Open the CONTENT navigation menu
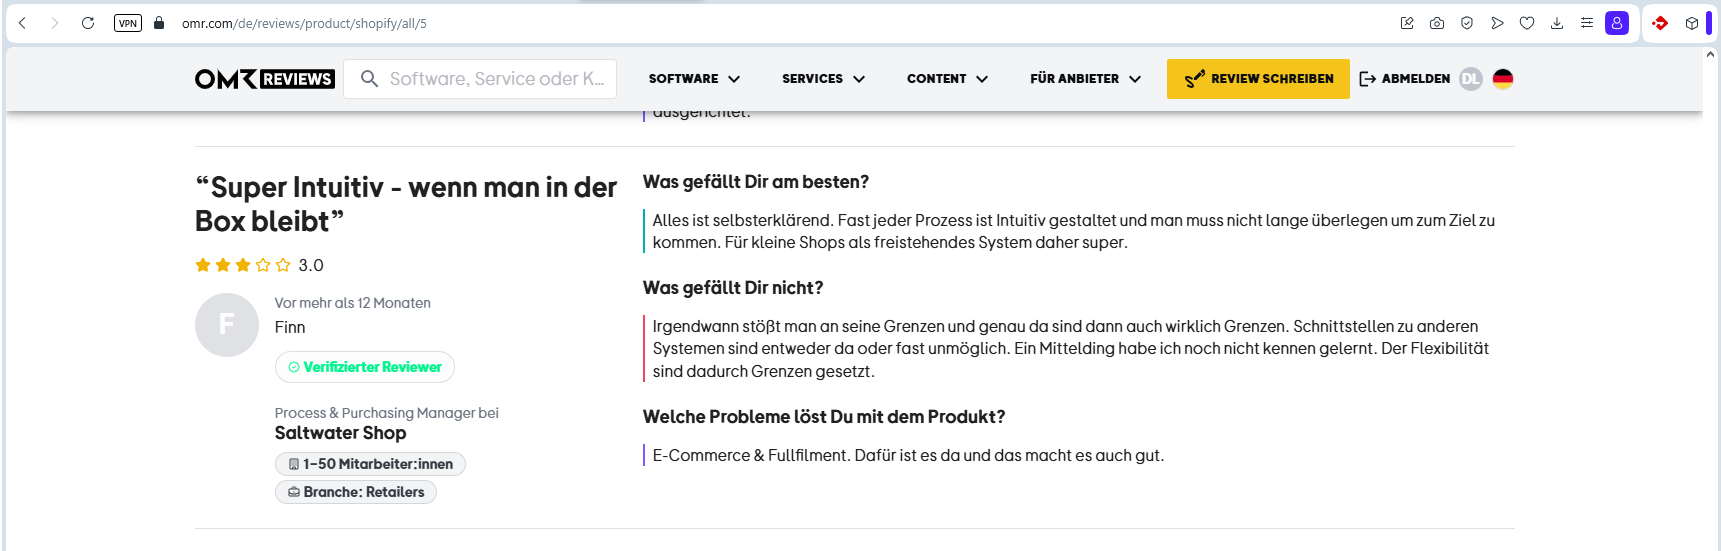 tap(947, 79)
